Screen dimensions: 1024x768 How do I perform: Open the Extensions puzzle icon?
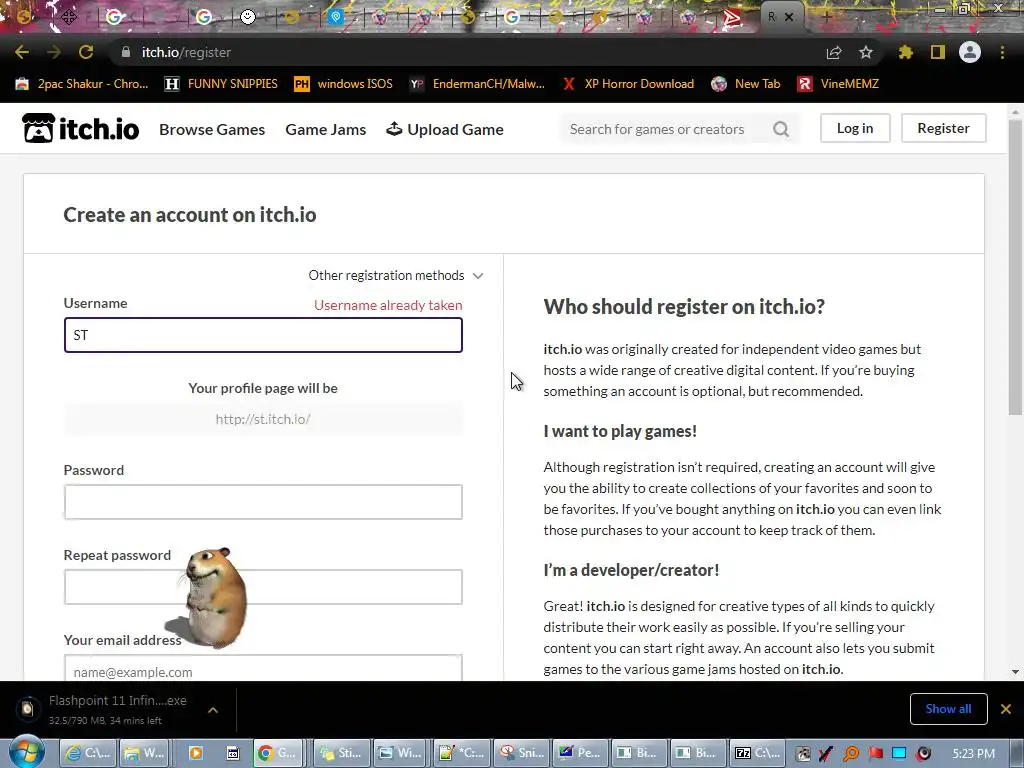click(906, 52)
